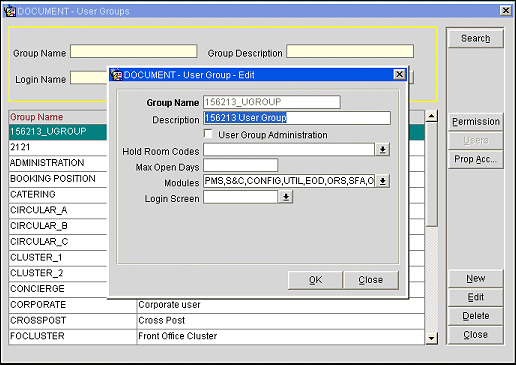Select the CIRCULAR_A group row
The width and height of the screenshot is (516, 365).
[58, 210]
